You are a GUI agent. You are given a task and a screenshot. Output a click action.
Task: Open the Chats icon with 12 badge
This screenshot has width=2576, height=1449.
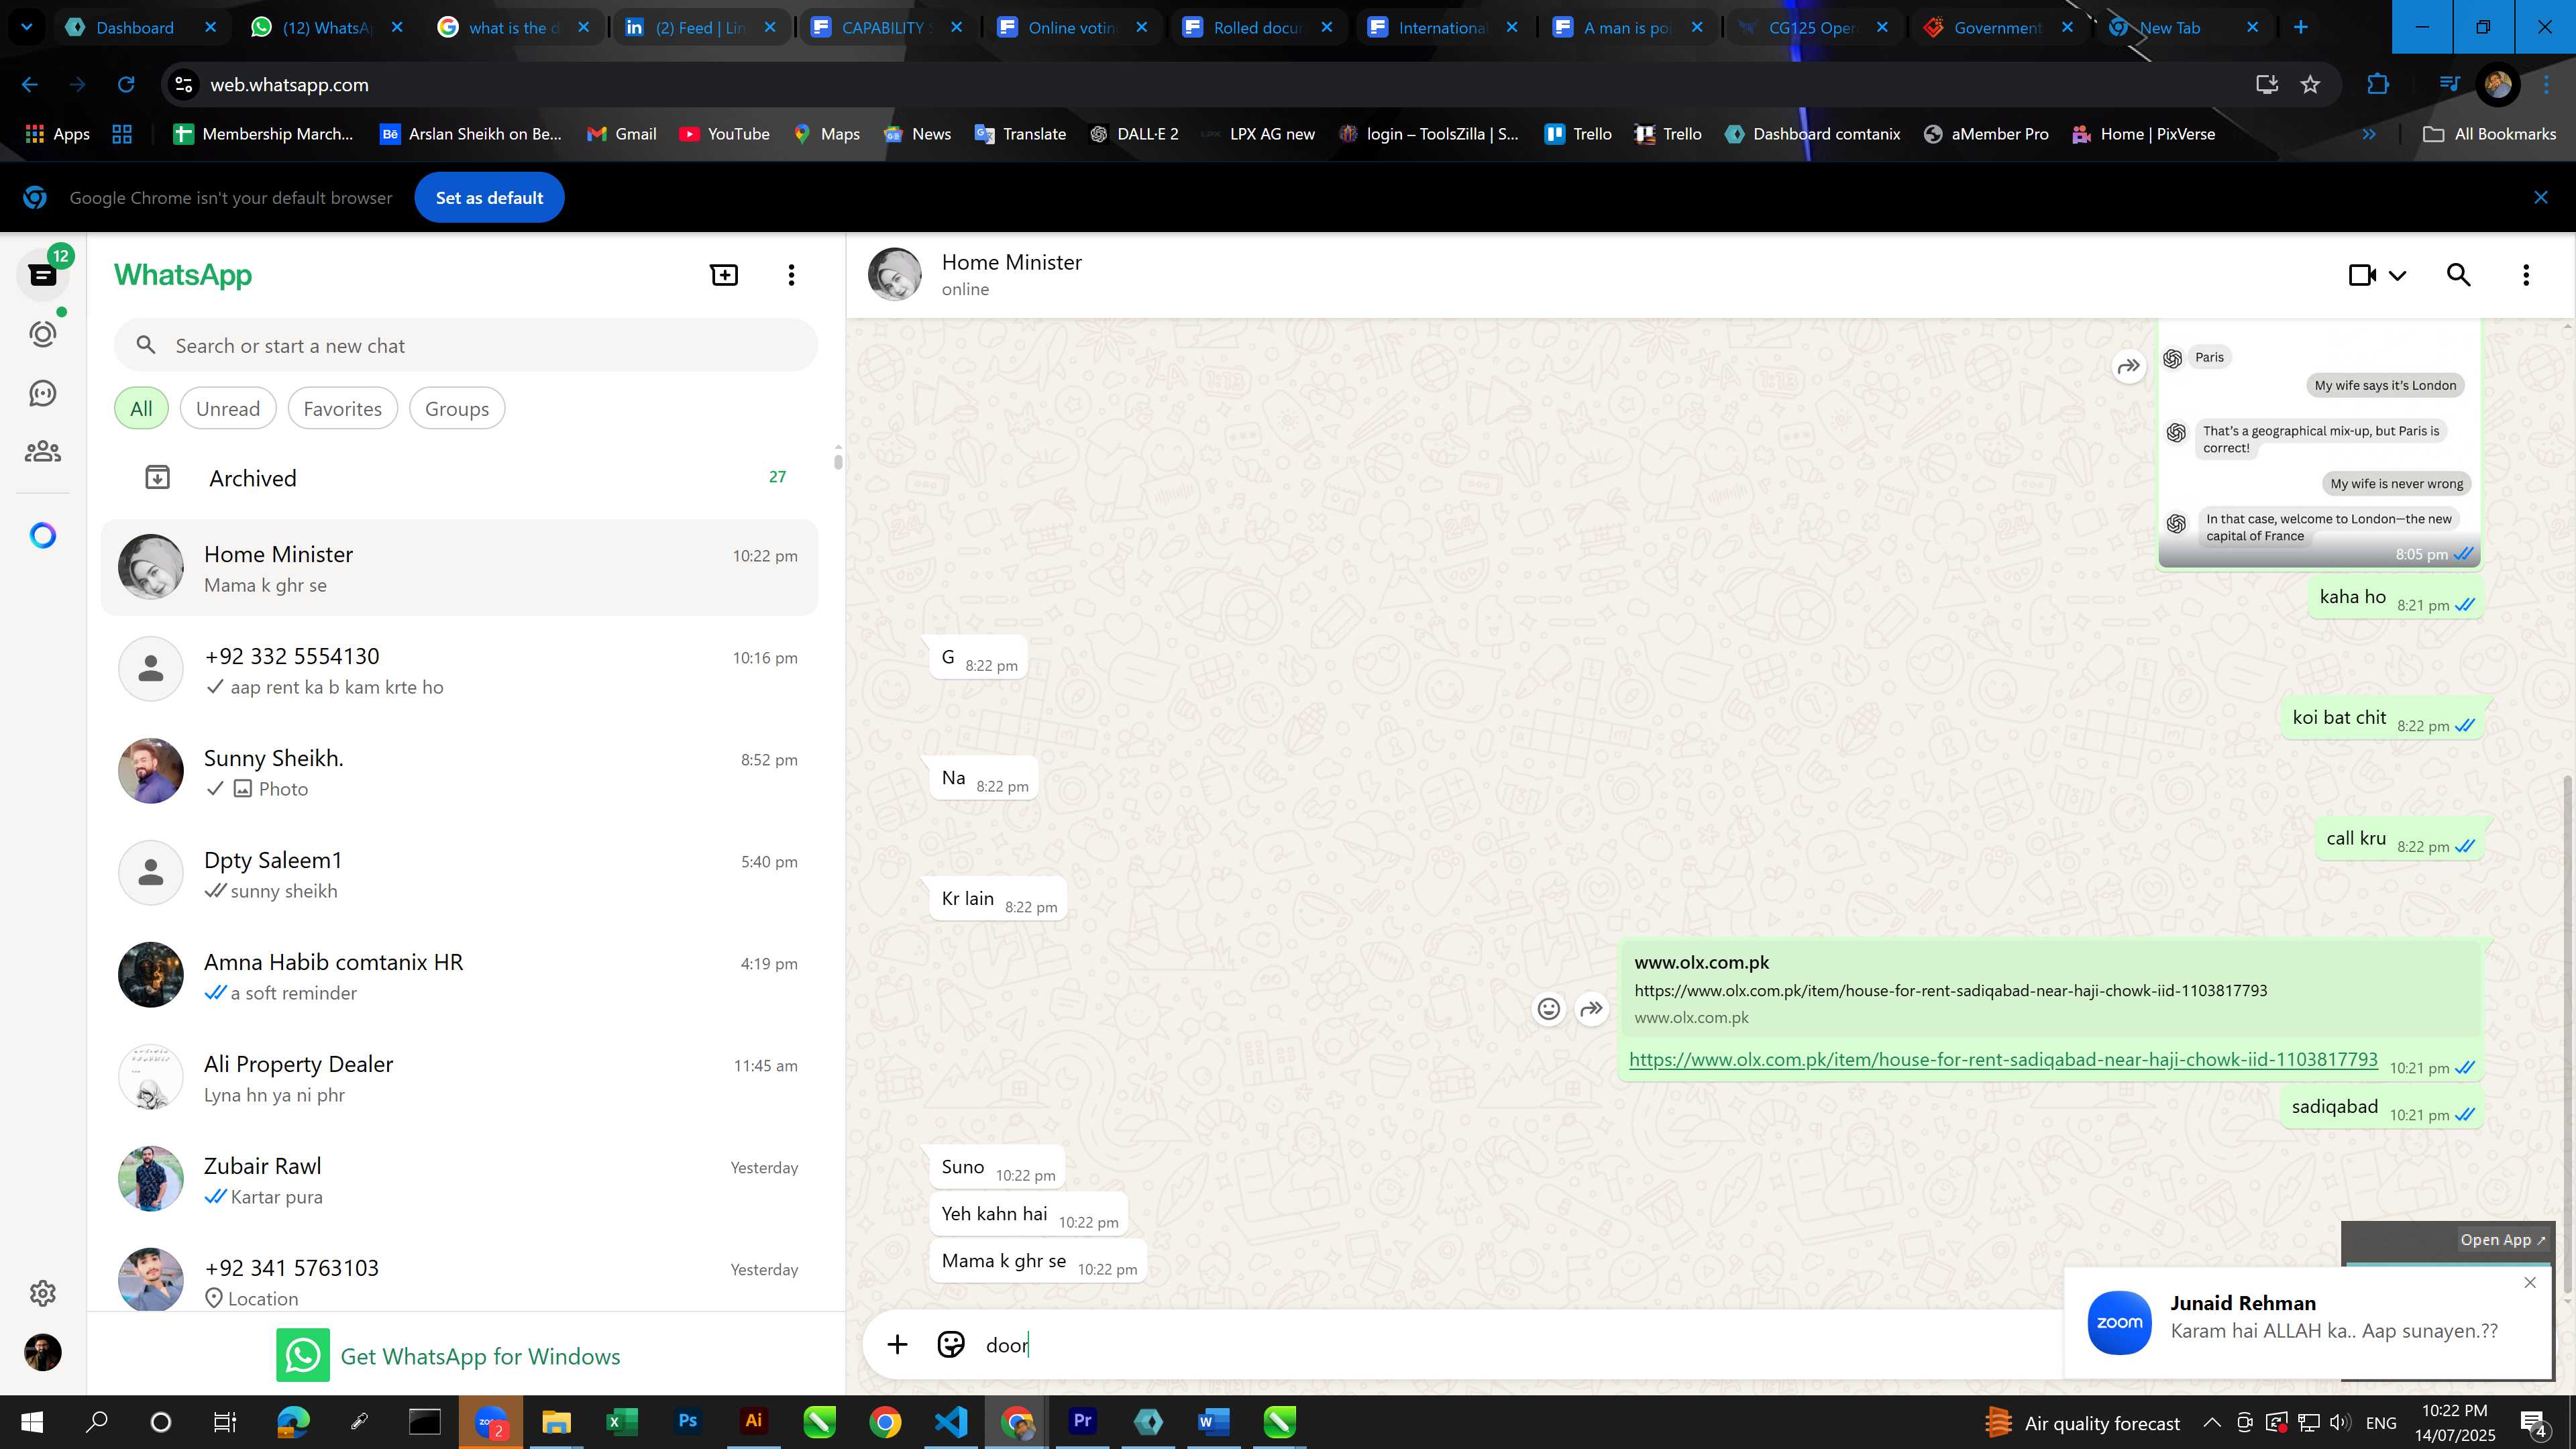[x=43, y=275]
